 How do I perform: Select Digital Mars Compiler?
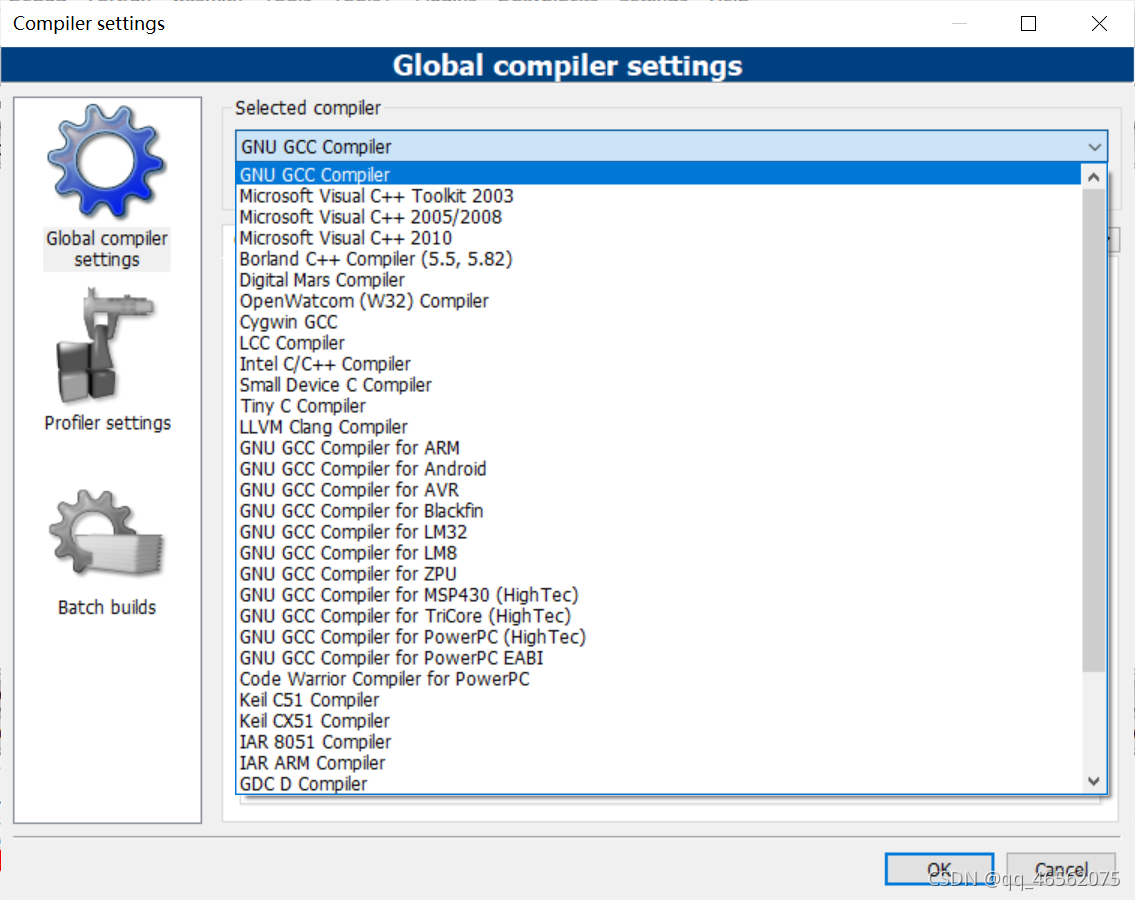click(658, 280)
